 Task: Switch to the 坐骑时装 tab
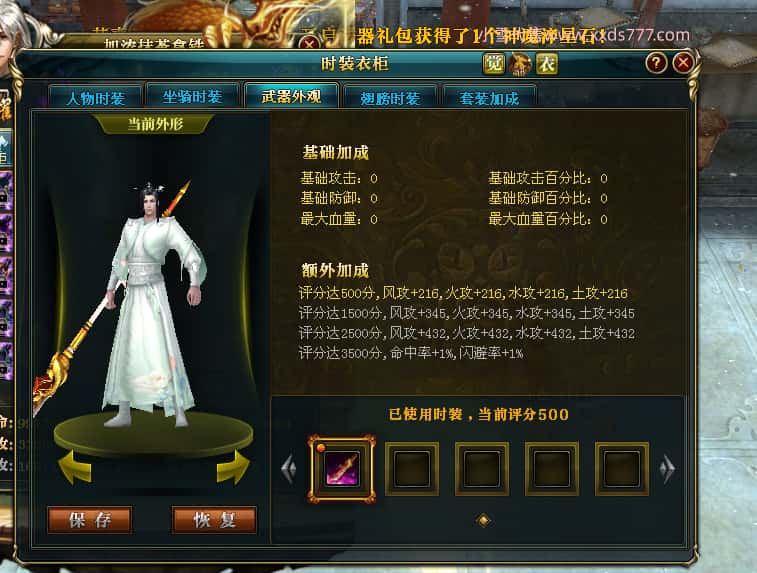click(192, 97)
